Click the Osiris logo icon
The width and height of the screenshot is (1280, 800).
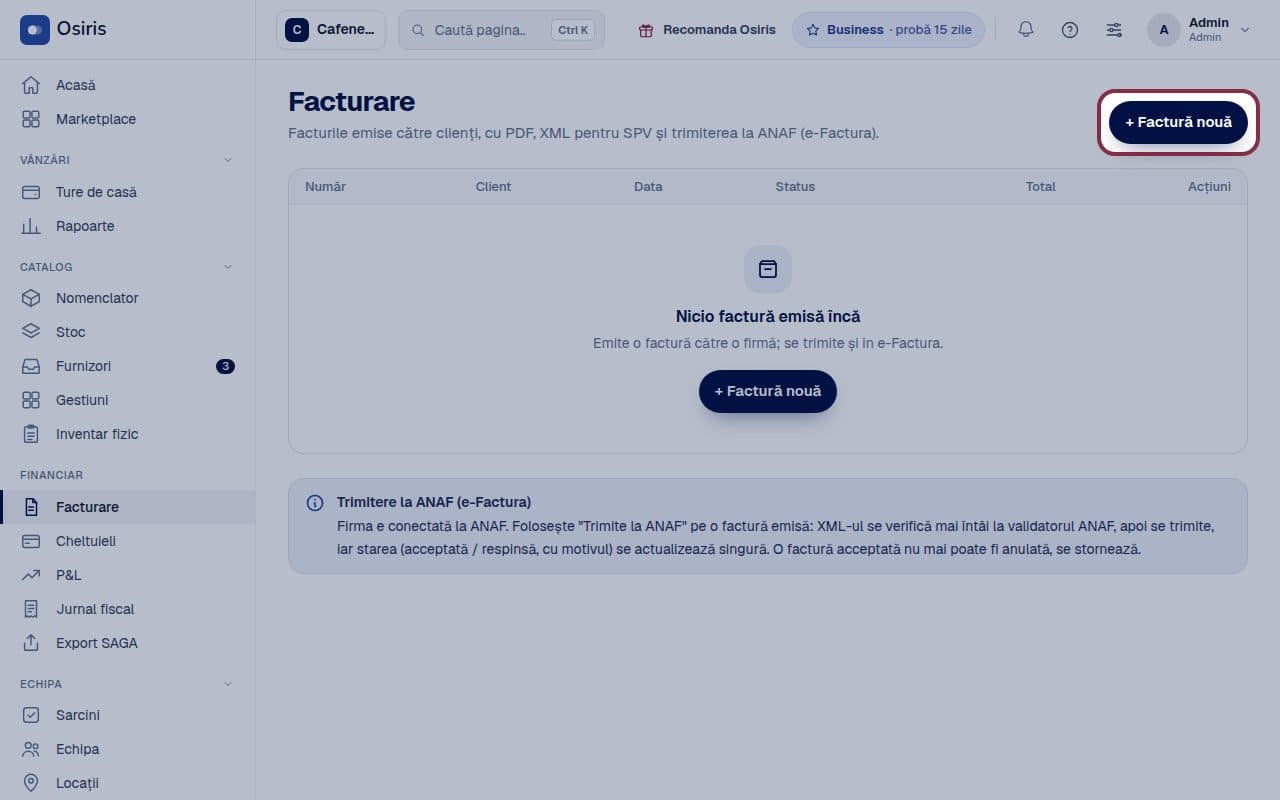[35, 30]
